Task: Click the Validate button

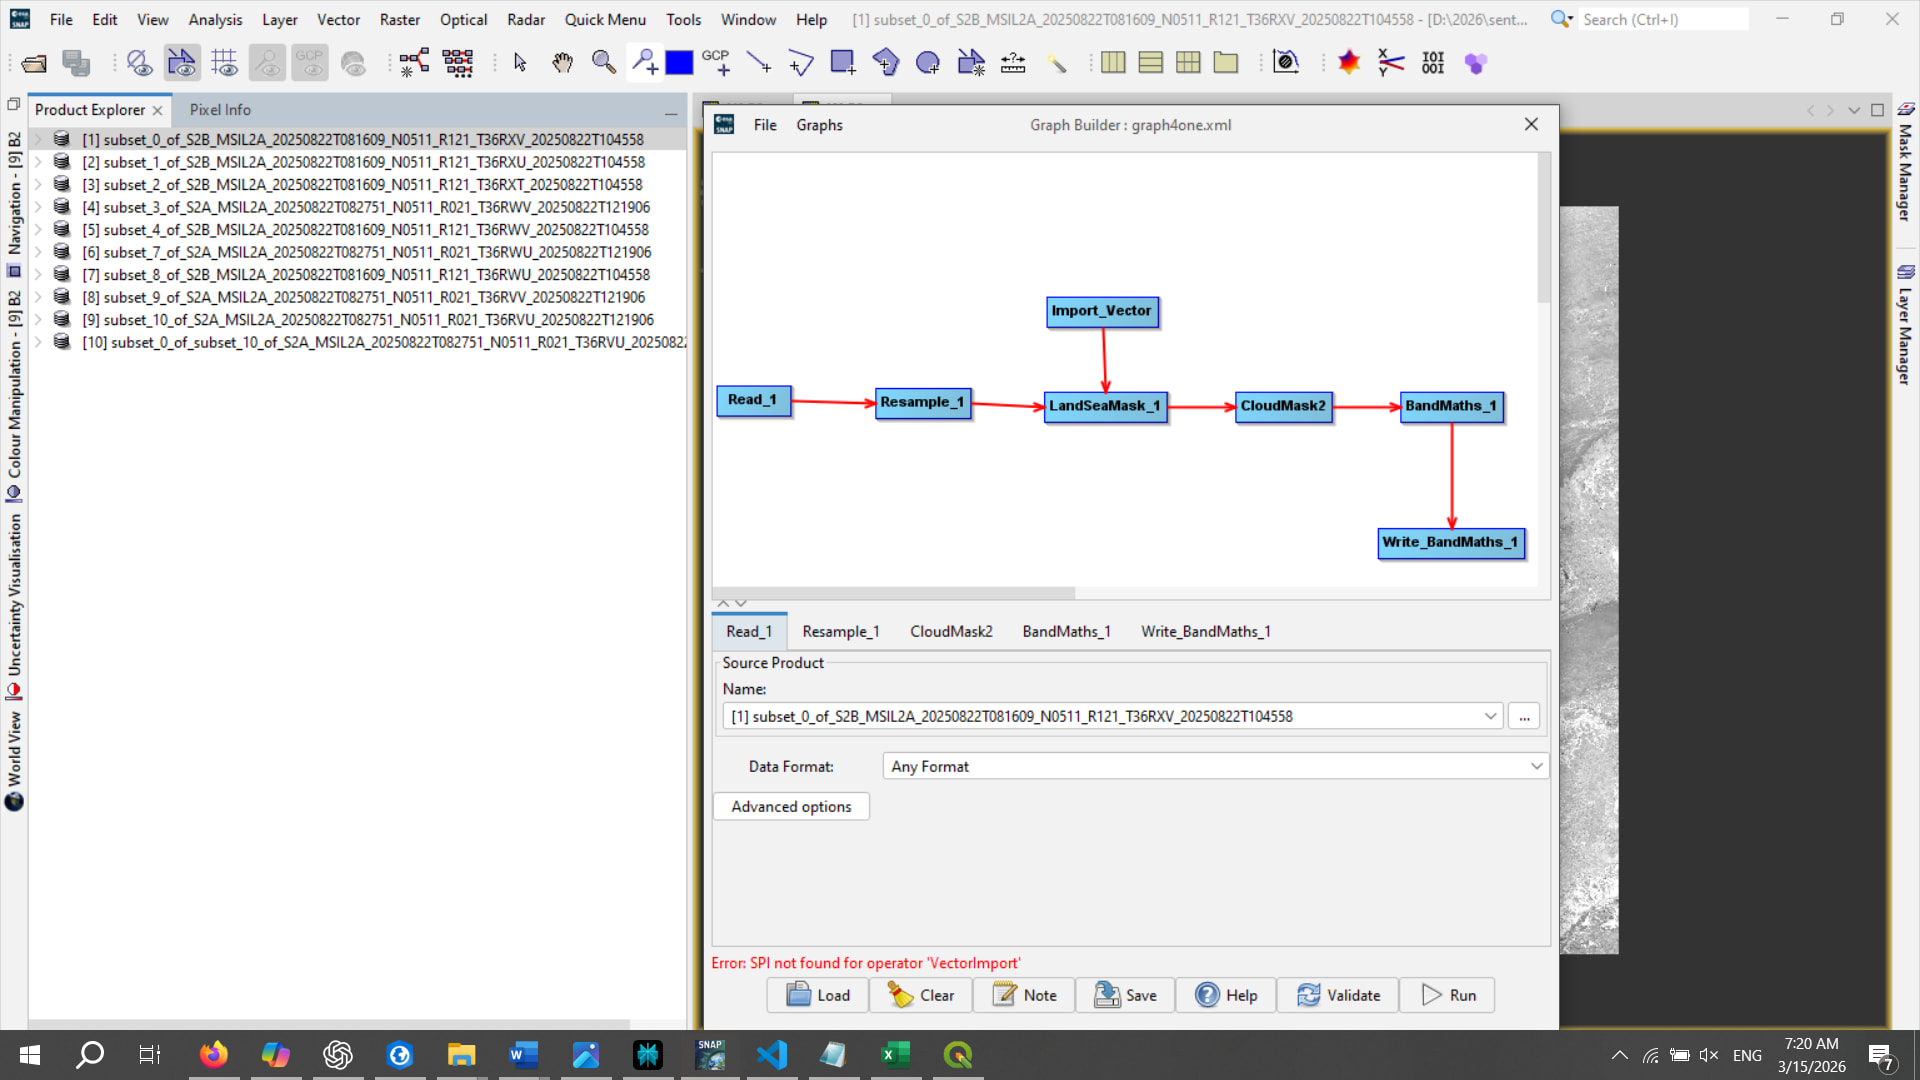Action: [1338, 995]
